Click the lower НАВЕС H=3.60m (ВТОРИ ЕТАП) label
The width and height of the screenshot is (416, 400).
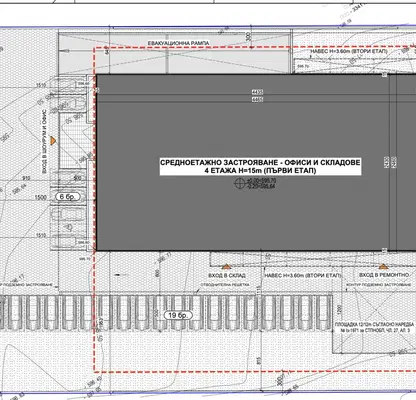coord(303,276)
